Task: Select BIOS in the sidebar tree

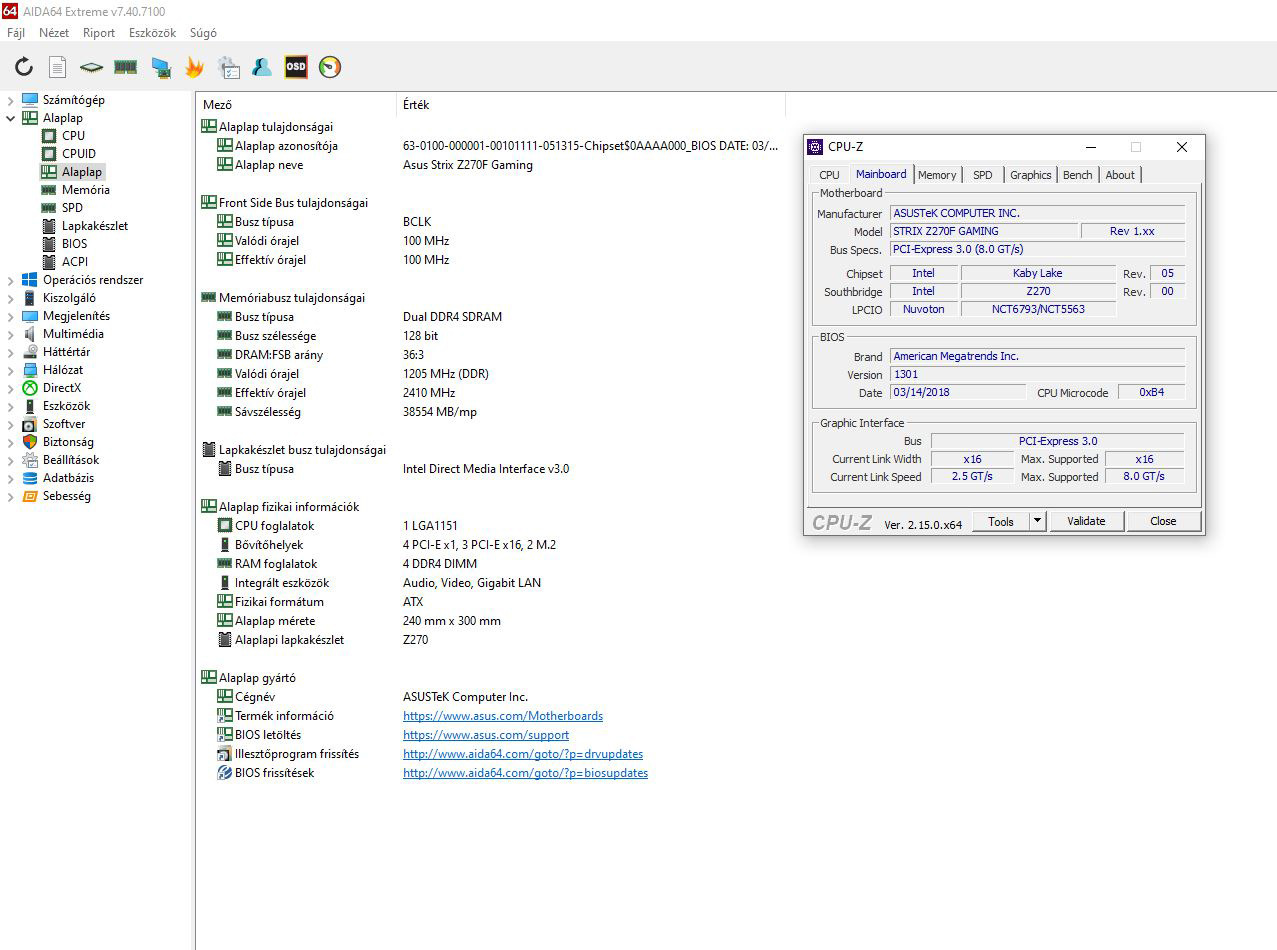Action: 74,244
